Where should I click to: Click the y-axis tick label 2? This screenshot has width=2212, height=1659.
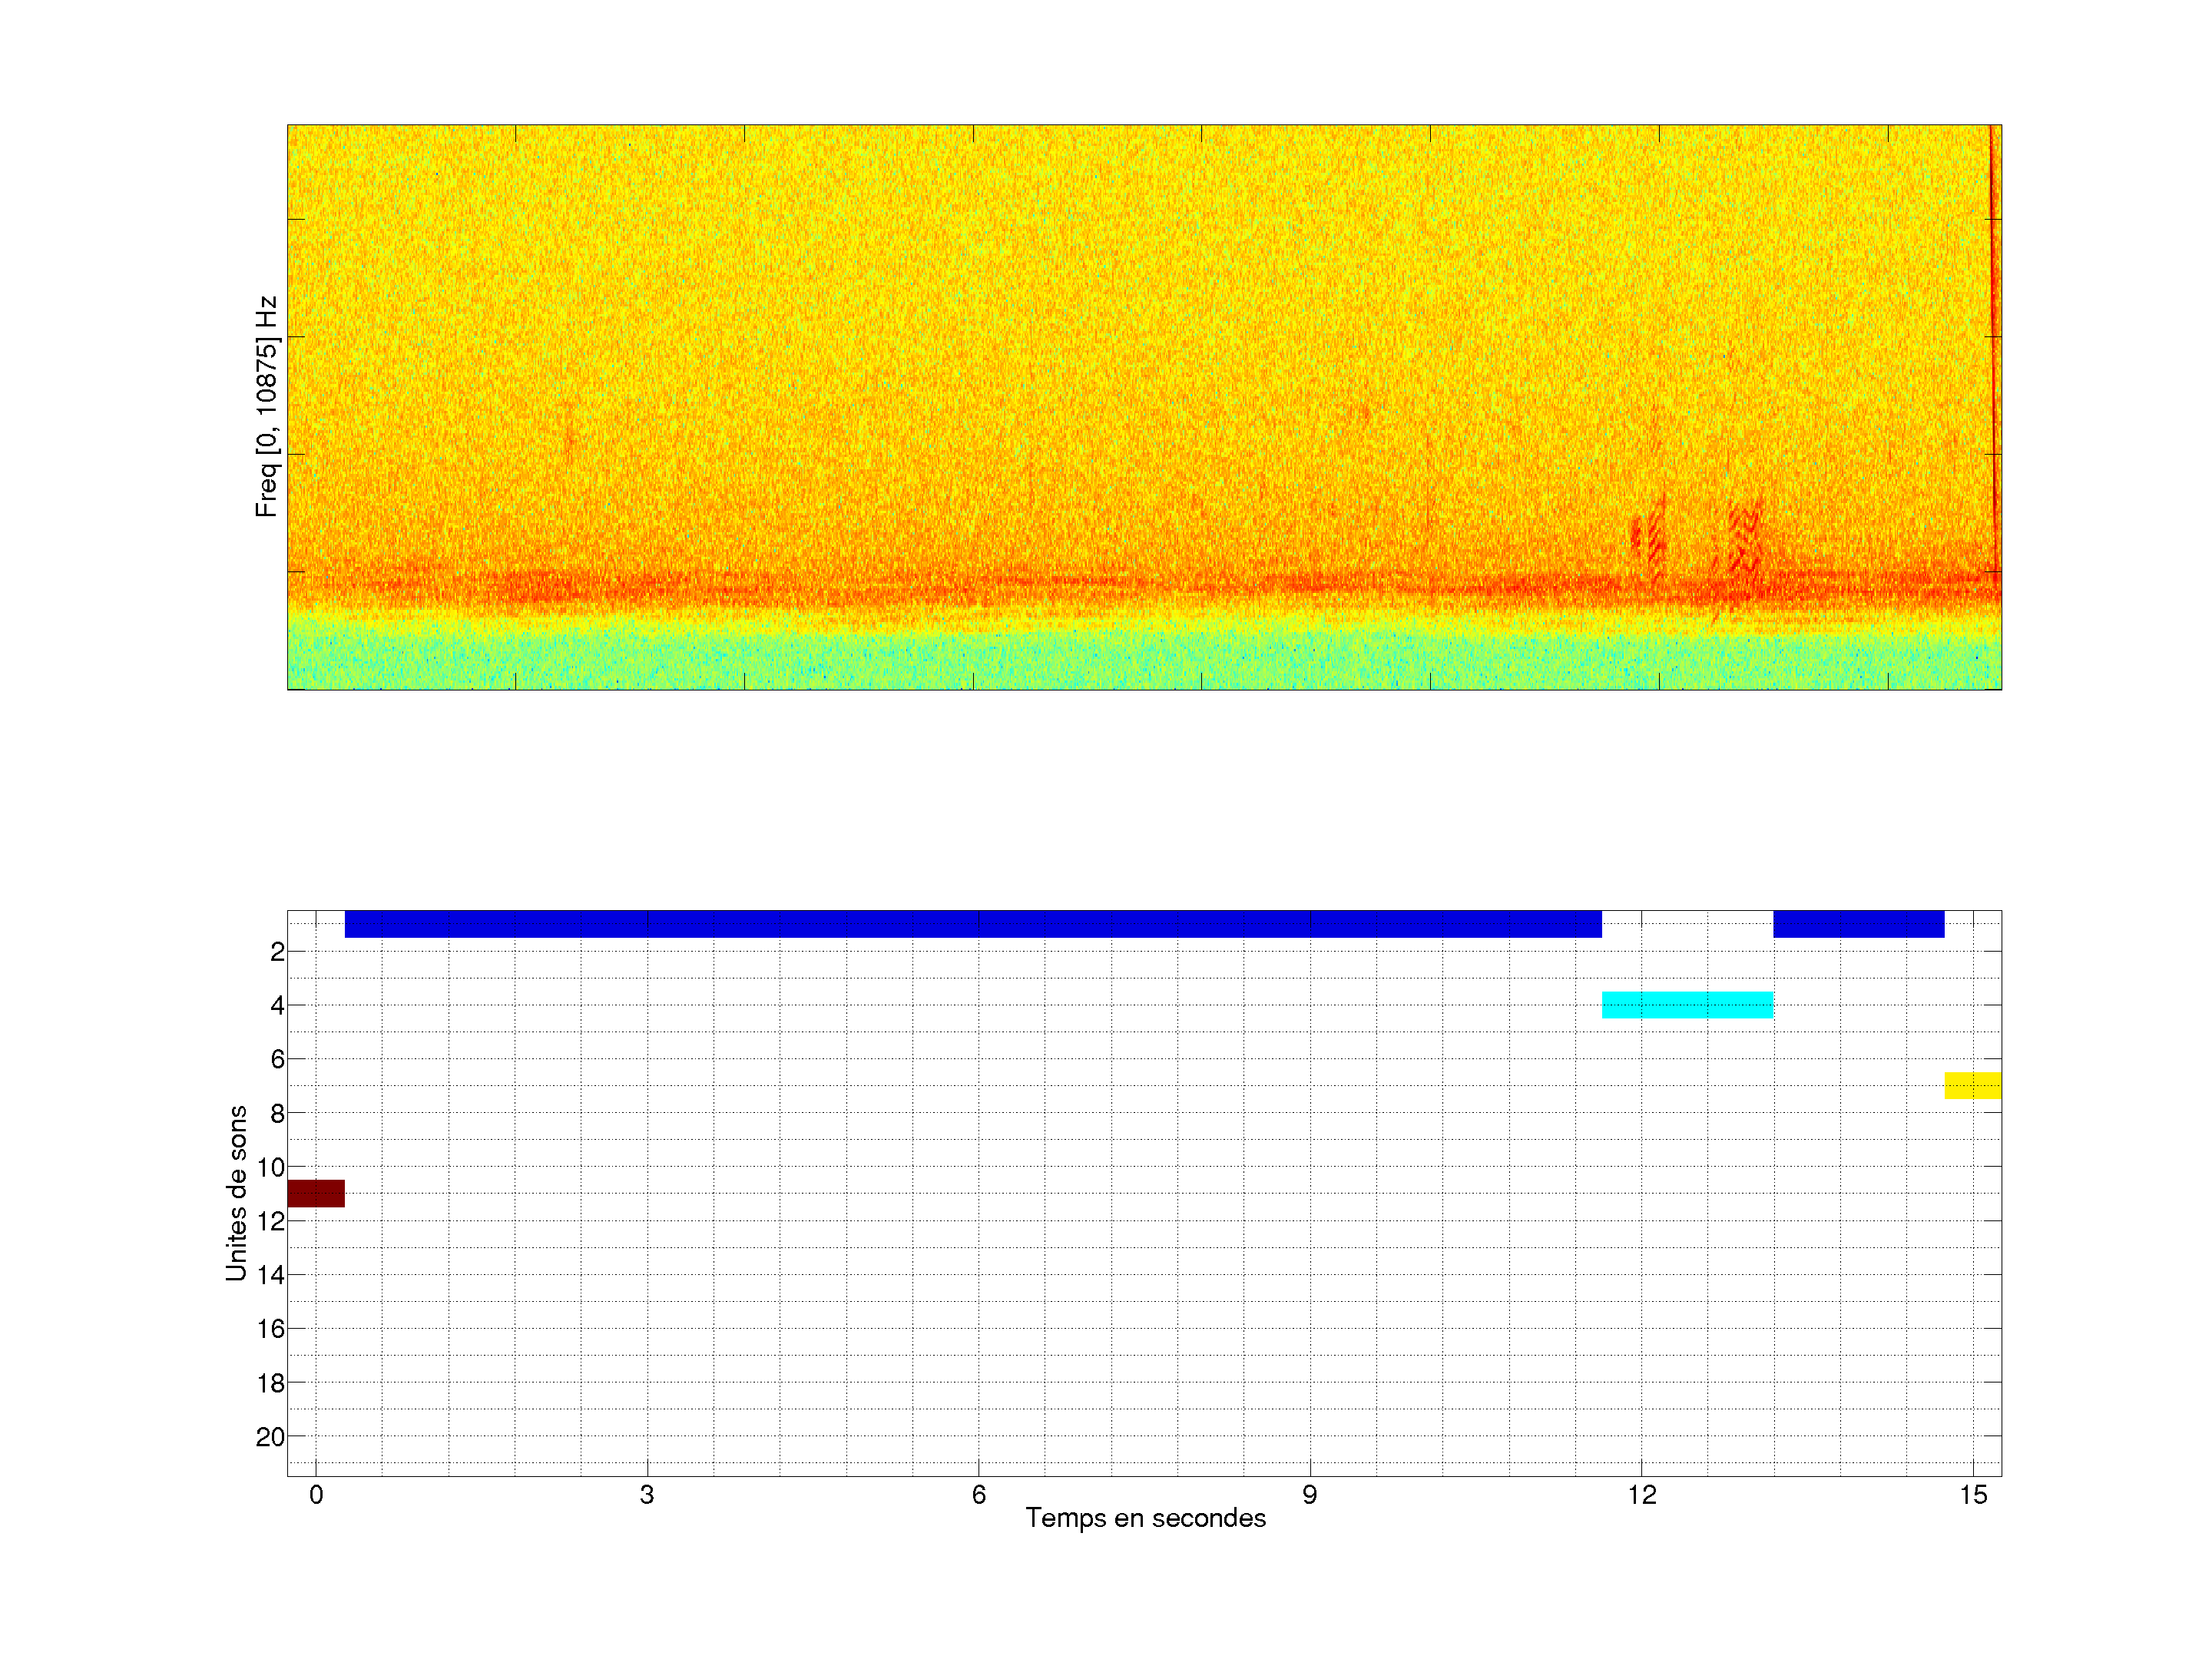(x=277, y=952)
